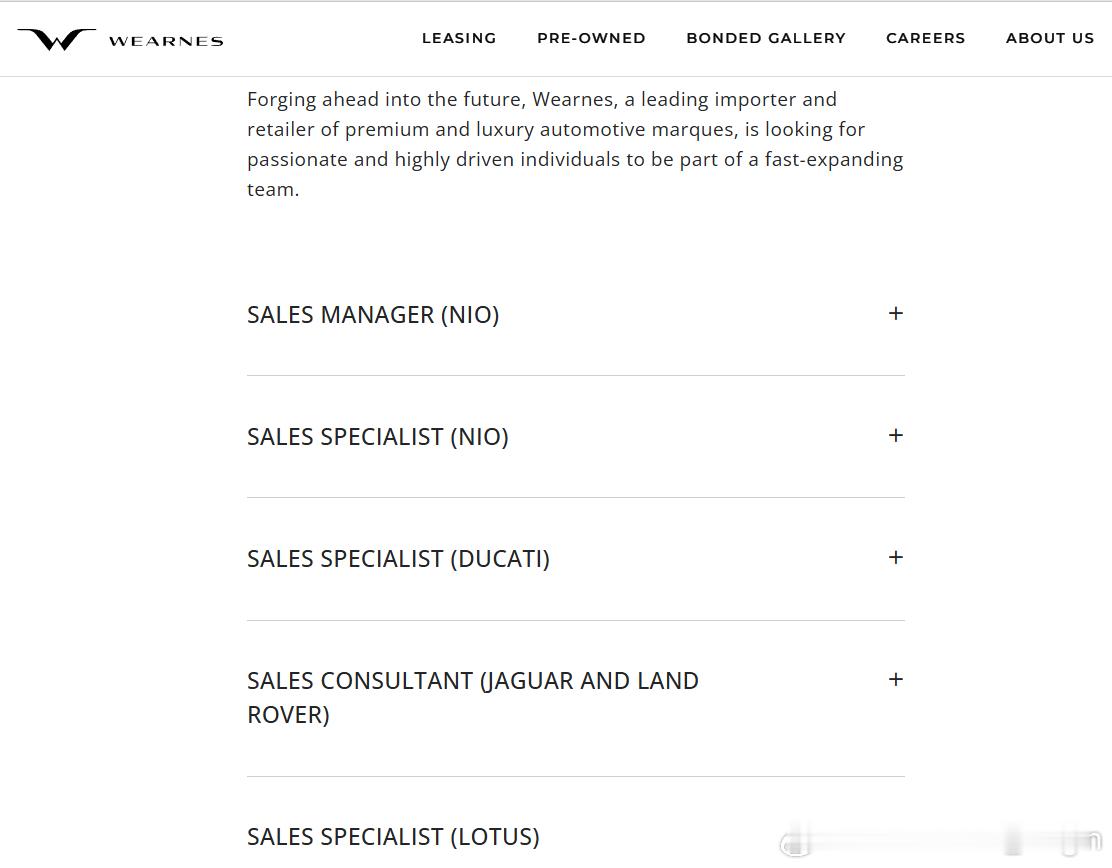Click plus icon beside Sales Specialist (NIO)

pyautogui.click(x=896, y=435)
